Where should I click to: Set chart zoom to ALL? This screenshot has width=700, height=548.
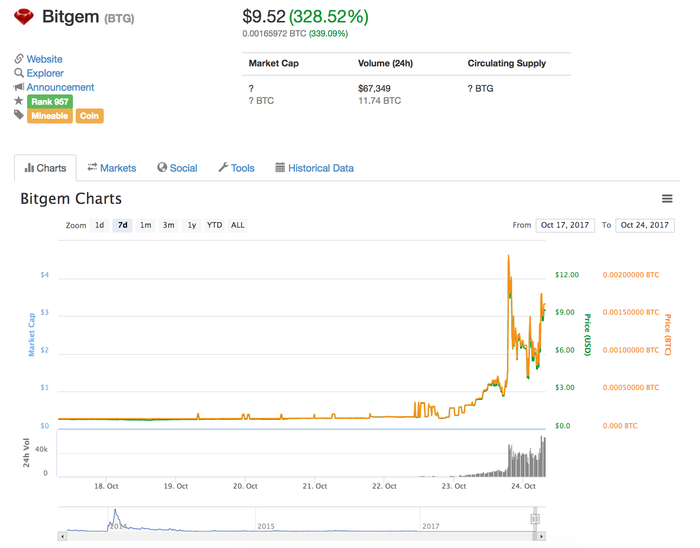click(x=238, y=225)
